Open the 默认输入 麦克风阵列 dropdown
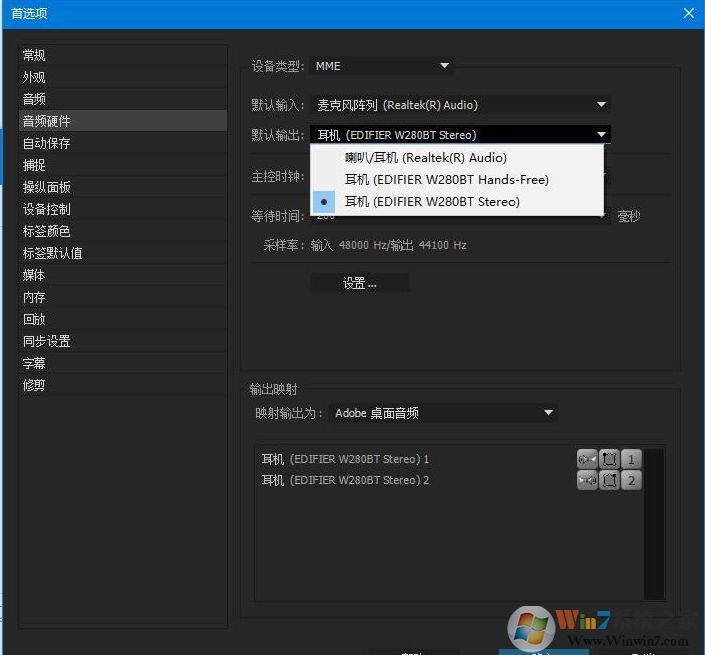 [x=460, y=105]
